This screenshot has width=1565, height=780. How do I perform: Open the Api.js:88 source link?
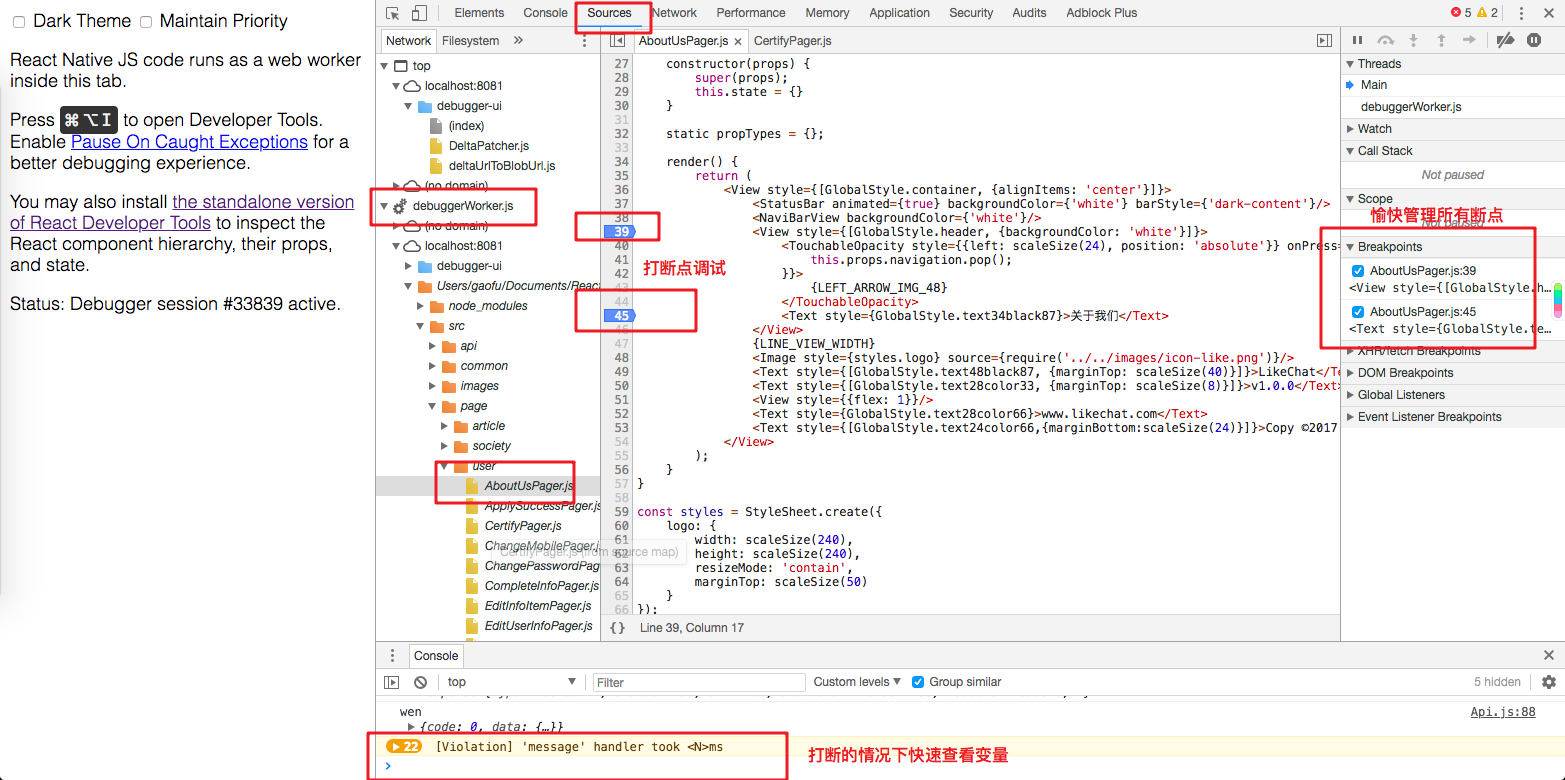tap(1502, 712)
